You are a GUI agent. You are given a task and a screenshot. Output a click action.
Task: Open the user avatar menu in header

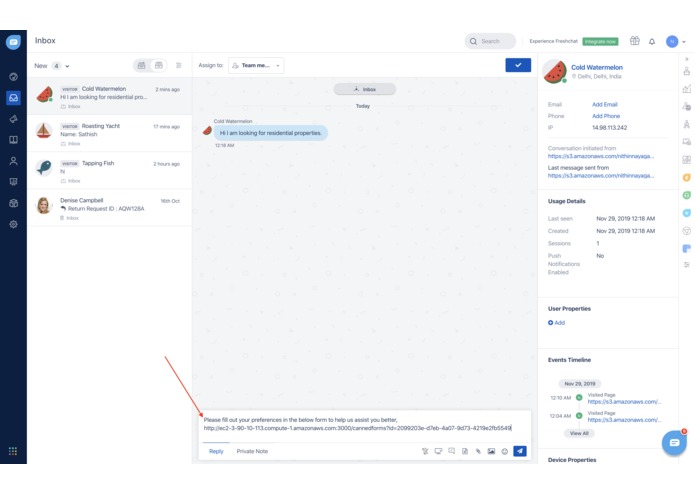click(x=675, y=42)
